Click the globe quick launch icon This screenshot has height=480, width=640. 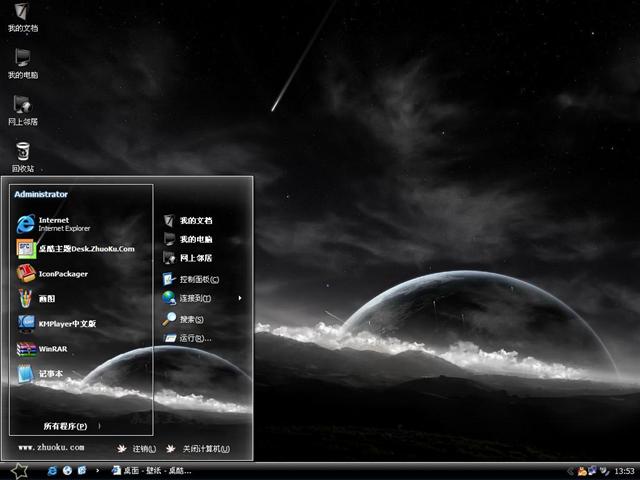click(x=67, y=471)
